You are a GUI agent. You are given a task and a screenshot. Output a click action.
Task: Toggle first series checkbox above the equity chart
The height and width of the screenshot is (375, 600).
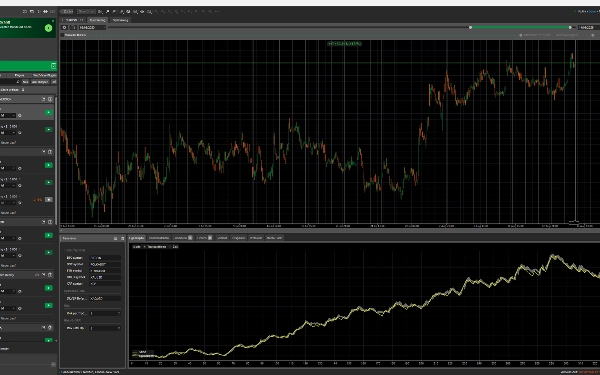click(x=137, y=247)
